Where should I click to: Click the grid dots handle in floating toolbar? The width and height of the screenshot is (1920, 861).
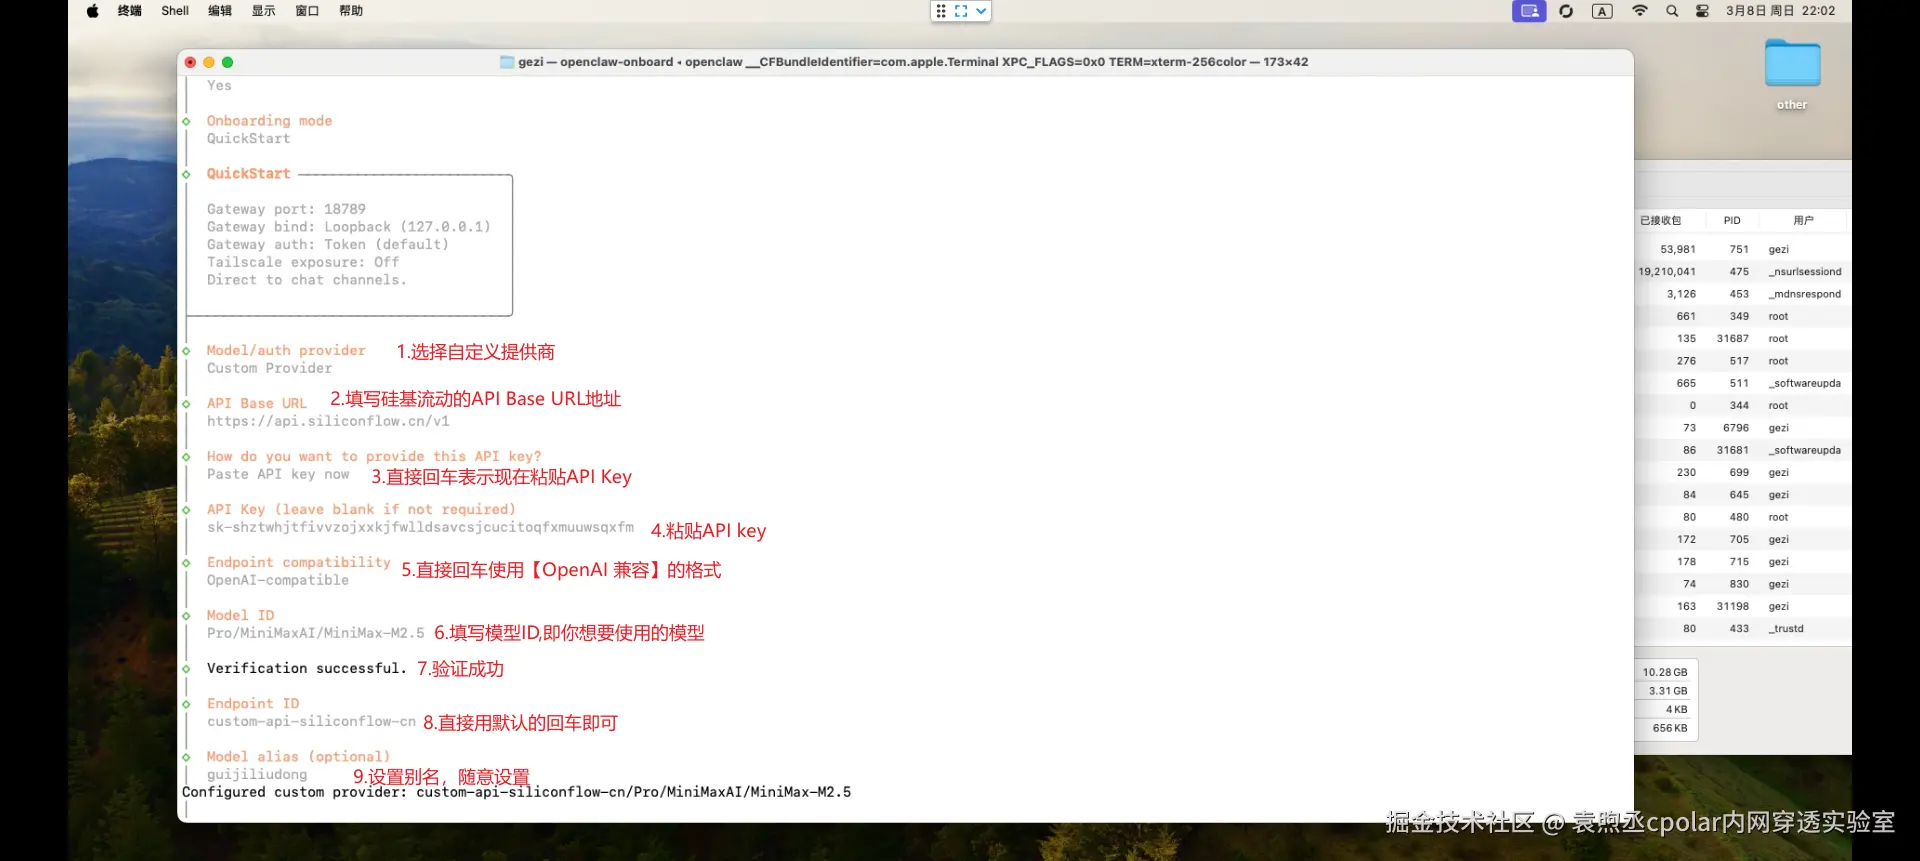coord(941,11)
